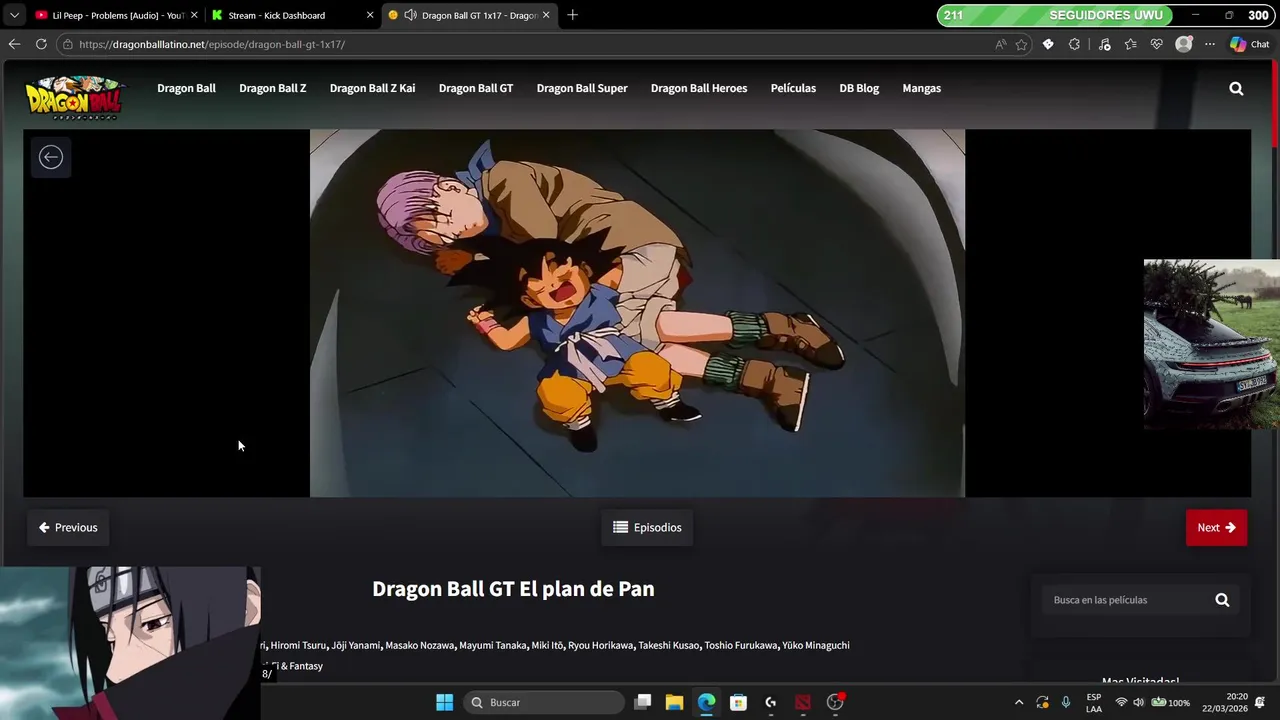Image resolution: width=1280 pixels, height=720 pixels.
Task: Go to Previous episode
Action: pyautogui.click(x=68, y=527)
